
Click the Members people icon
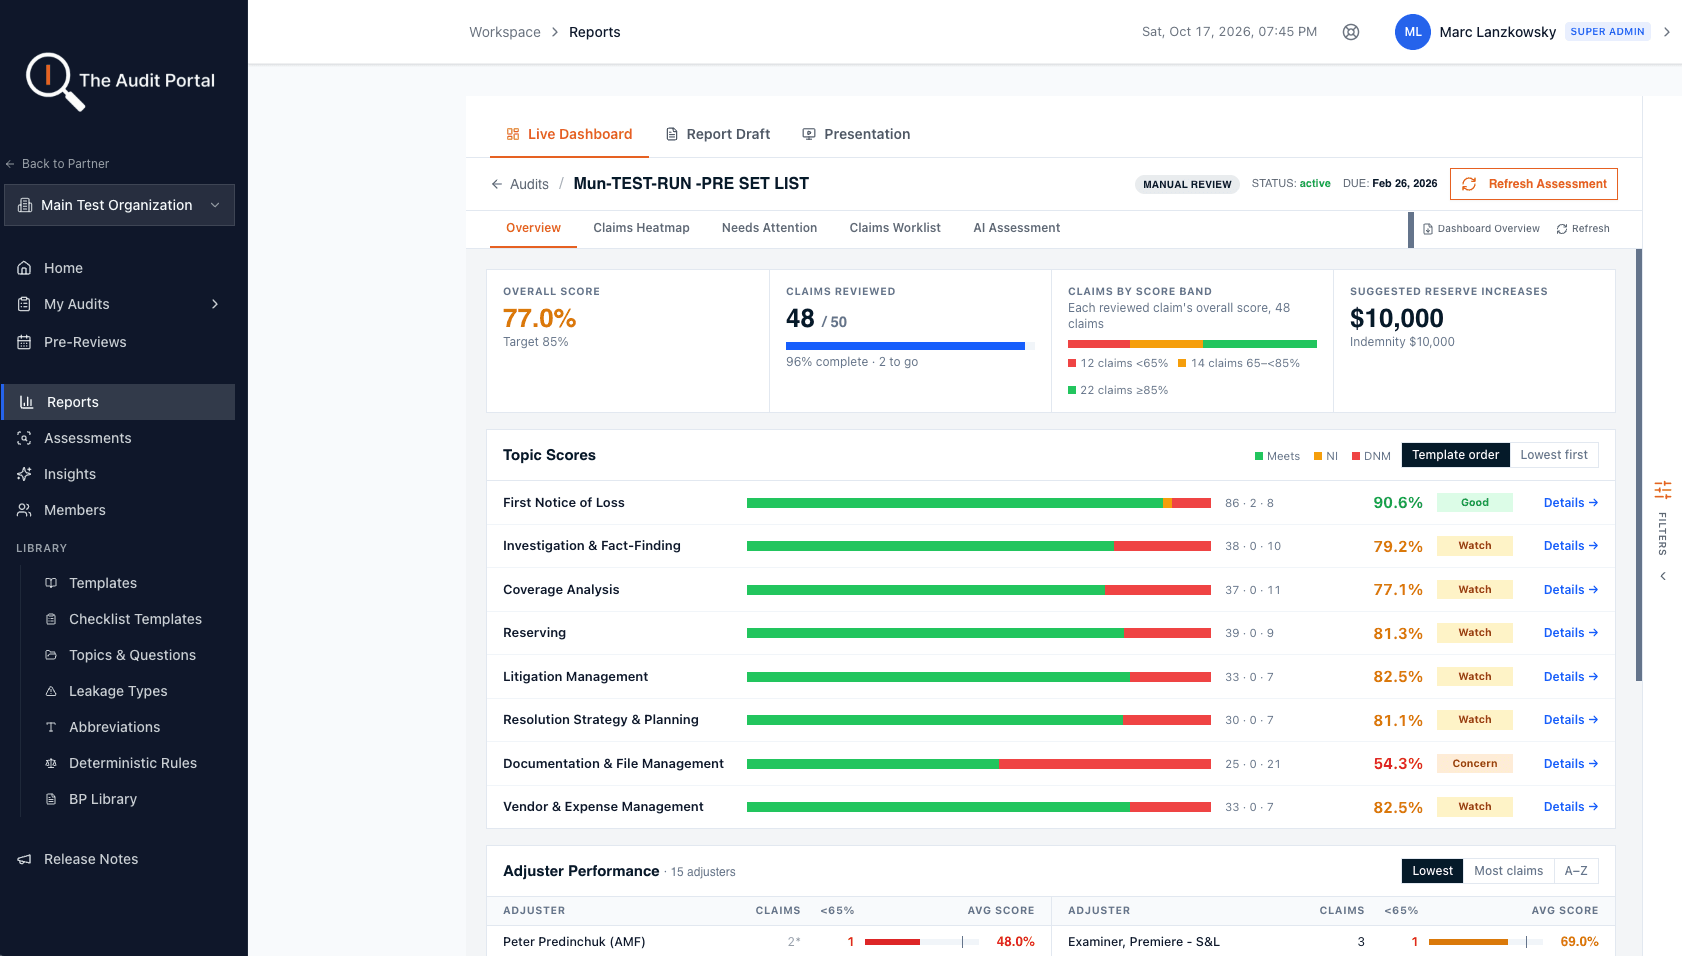click(24, 510)
